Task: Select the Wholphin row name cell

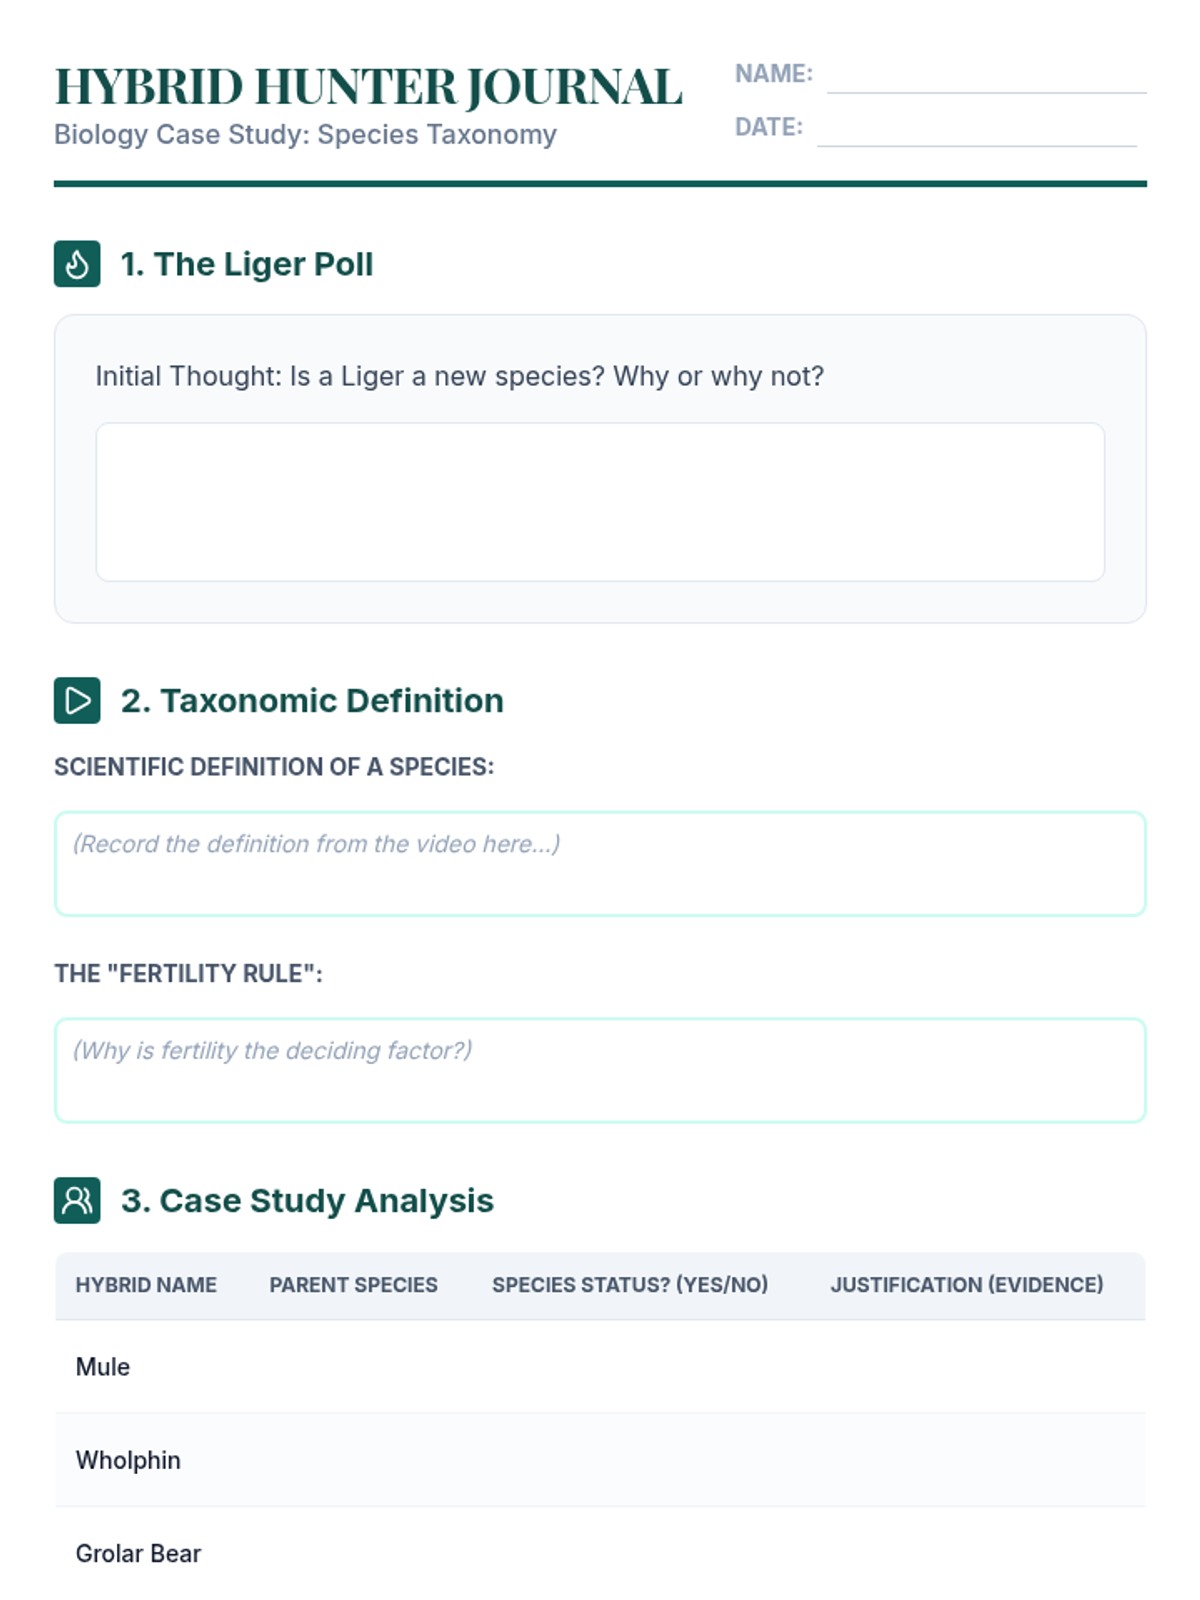Action: (x=128, y=1460)
